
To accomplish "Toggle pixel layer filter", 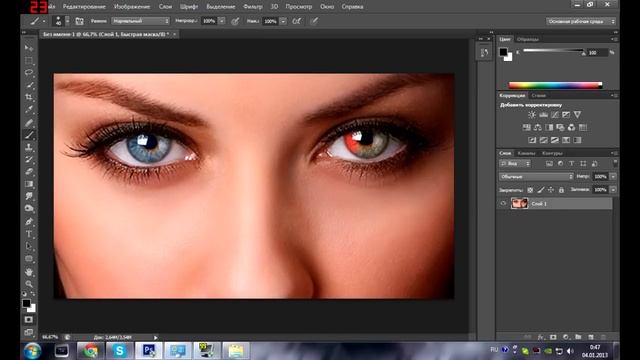I will (x=549, y=164).
